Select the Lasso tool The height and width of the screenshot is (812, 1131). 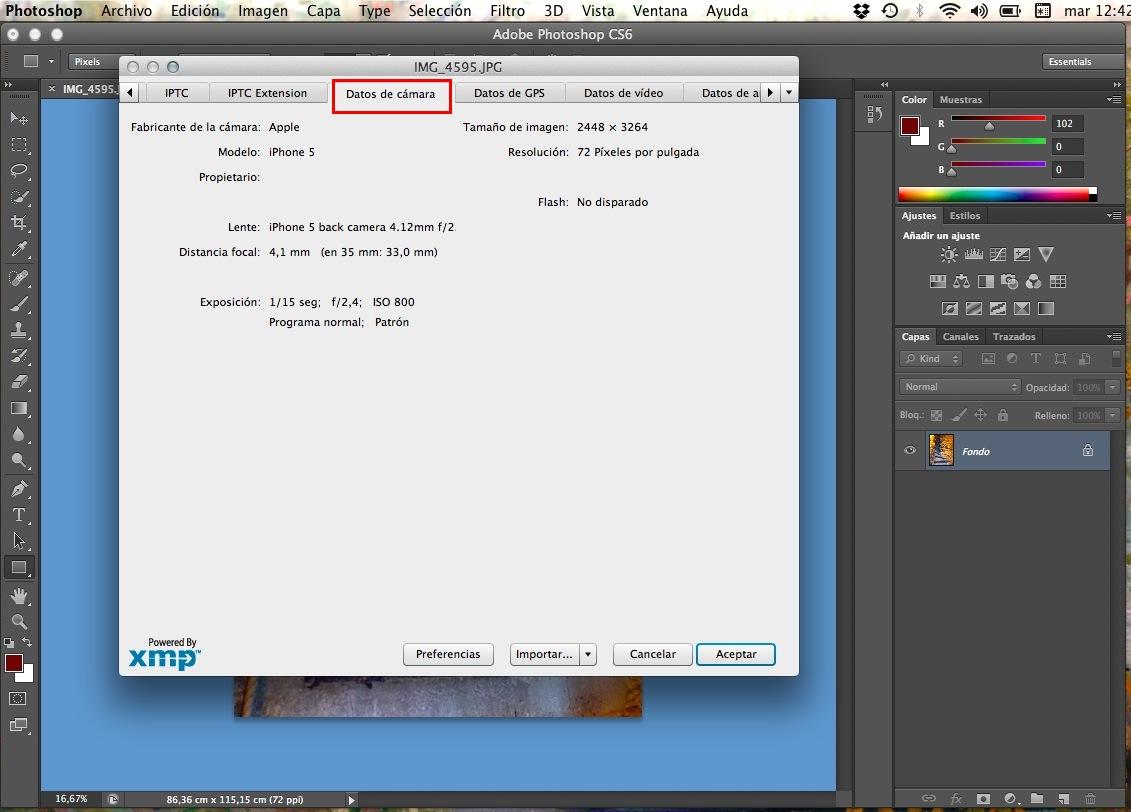[19, 170]
